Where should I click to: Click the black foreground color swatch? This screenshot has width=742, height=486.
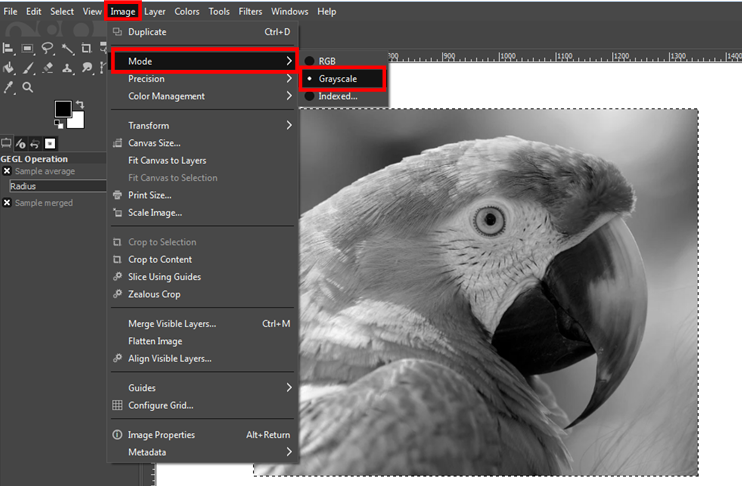click(x=62, y=108)
